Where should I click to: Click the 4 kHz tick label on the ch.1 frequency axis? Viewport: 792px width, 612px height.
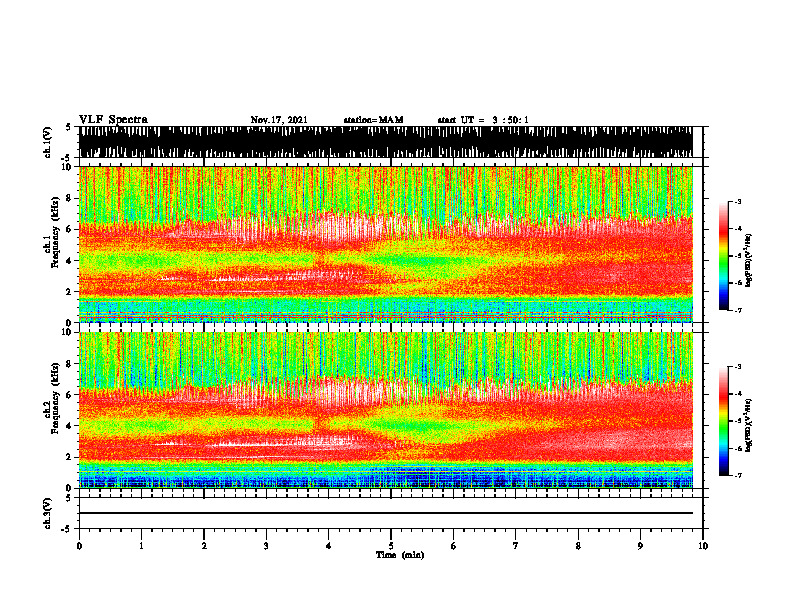[69, 261]
